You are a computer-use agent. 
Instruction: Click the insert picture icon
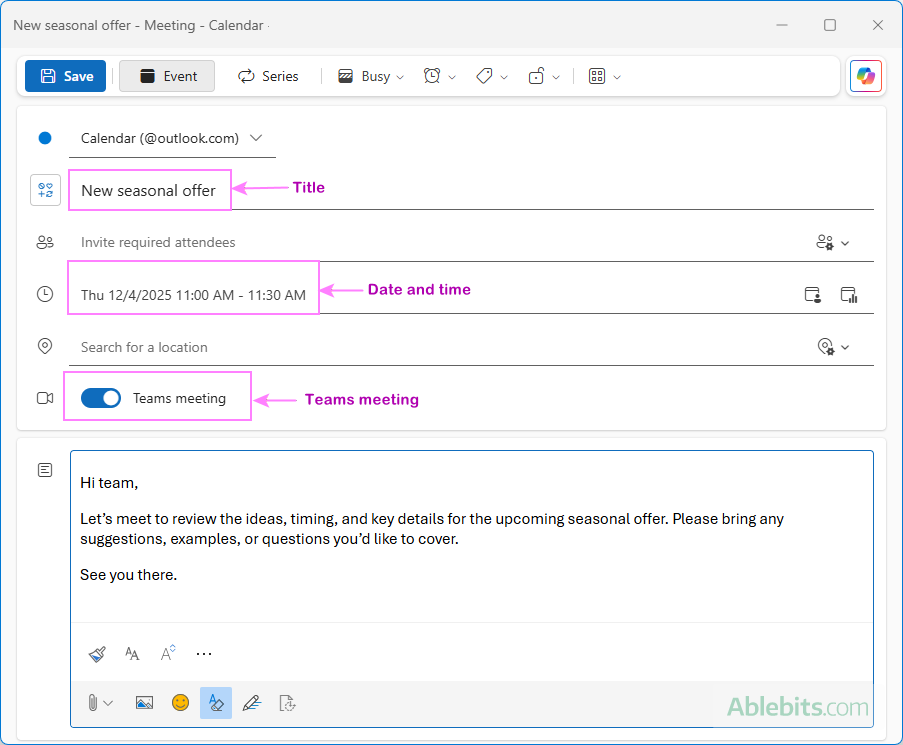click(x=144, y=703)
